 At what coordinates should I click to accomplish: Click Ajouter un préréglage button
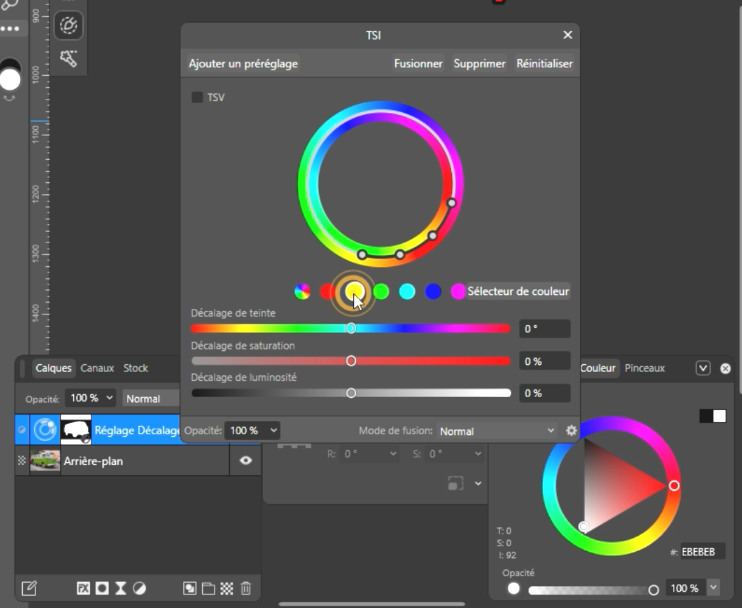(243, 63)
